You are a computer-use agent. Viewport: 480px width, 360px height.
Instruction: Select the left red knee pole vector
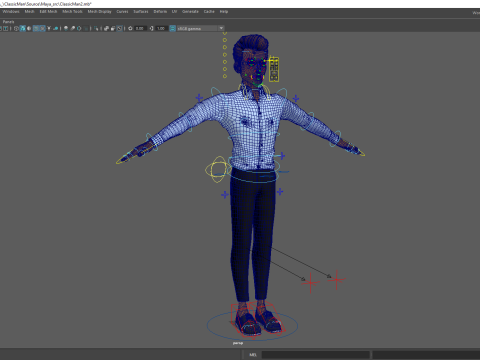click(311, 283)
